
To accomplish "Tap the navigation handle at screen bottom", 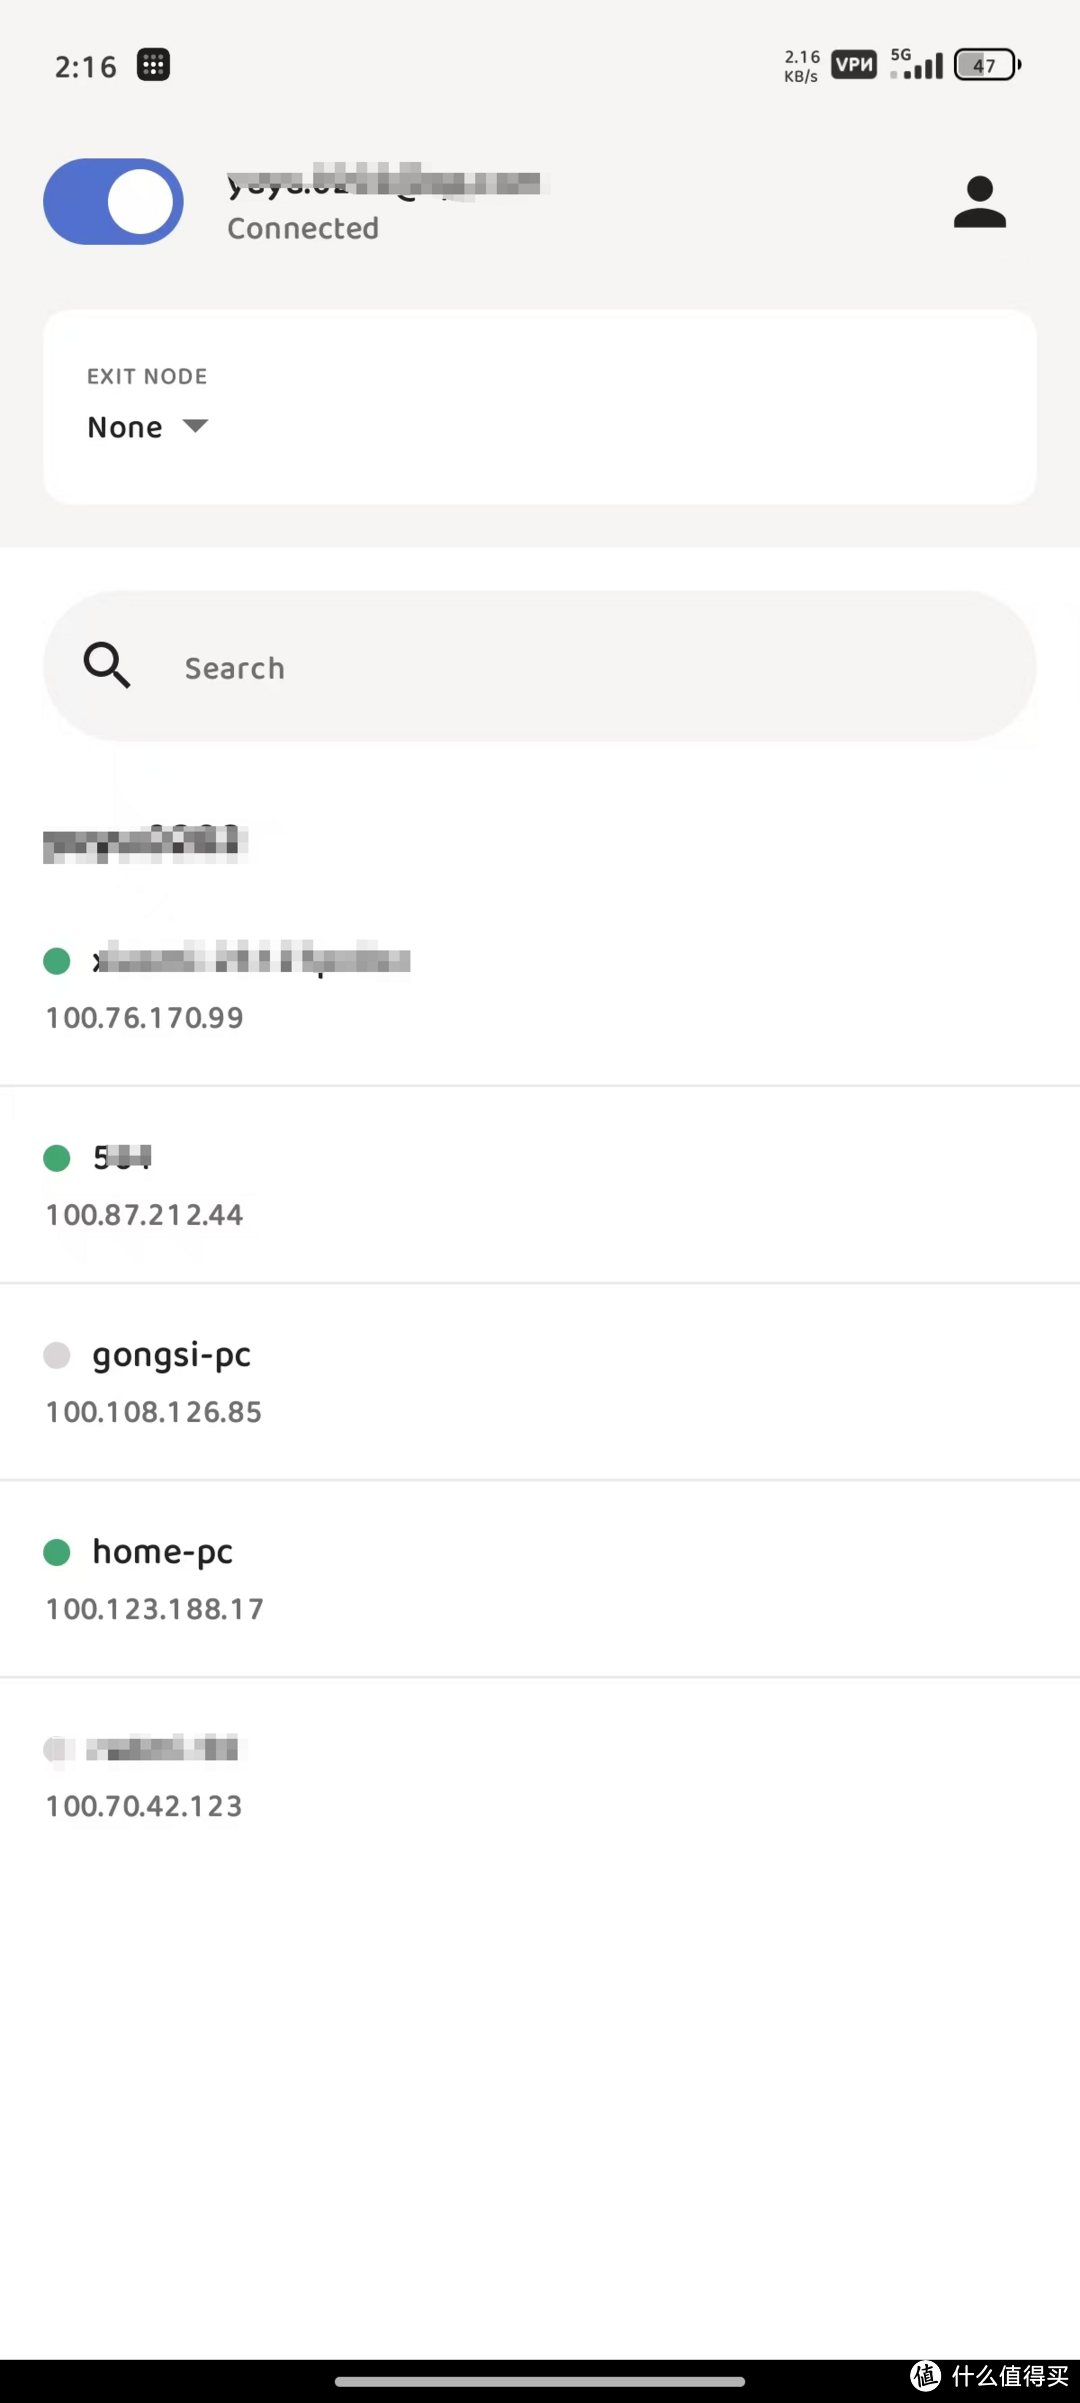I will click(540, 2381).
